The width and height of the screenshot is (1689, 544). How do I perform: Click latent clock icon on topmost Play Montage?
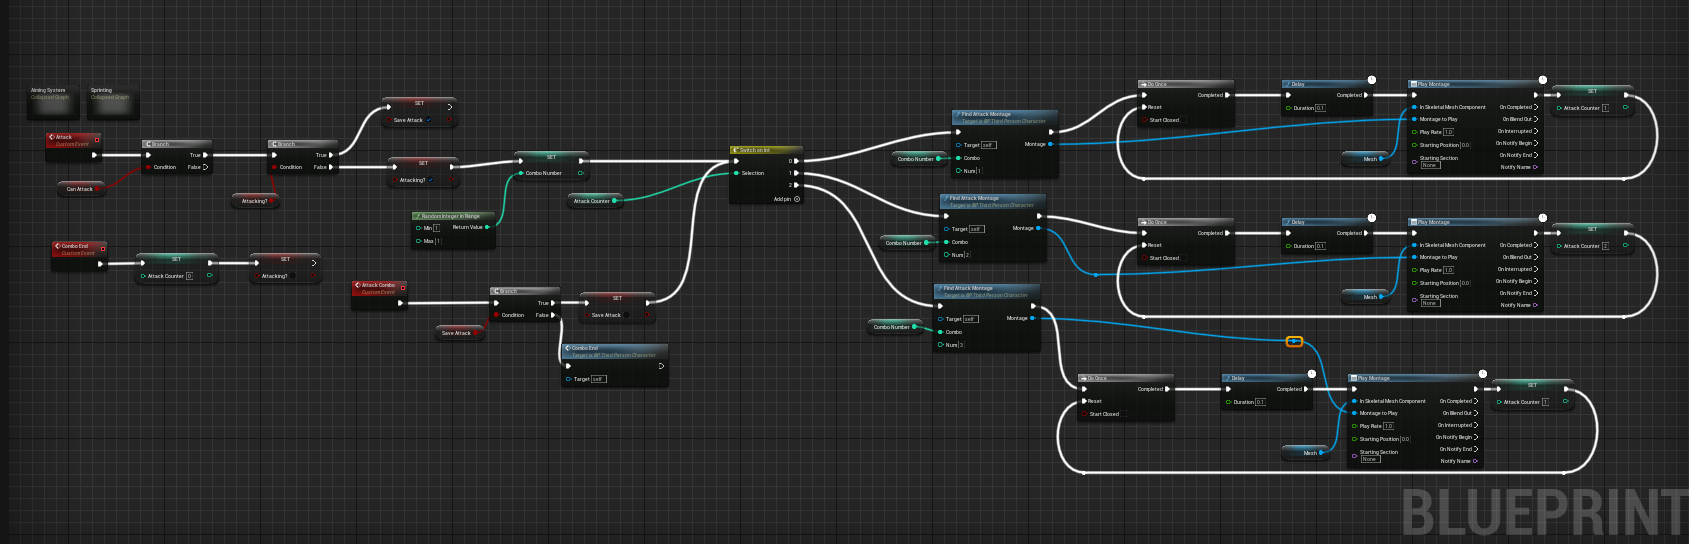point(1542,80)
